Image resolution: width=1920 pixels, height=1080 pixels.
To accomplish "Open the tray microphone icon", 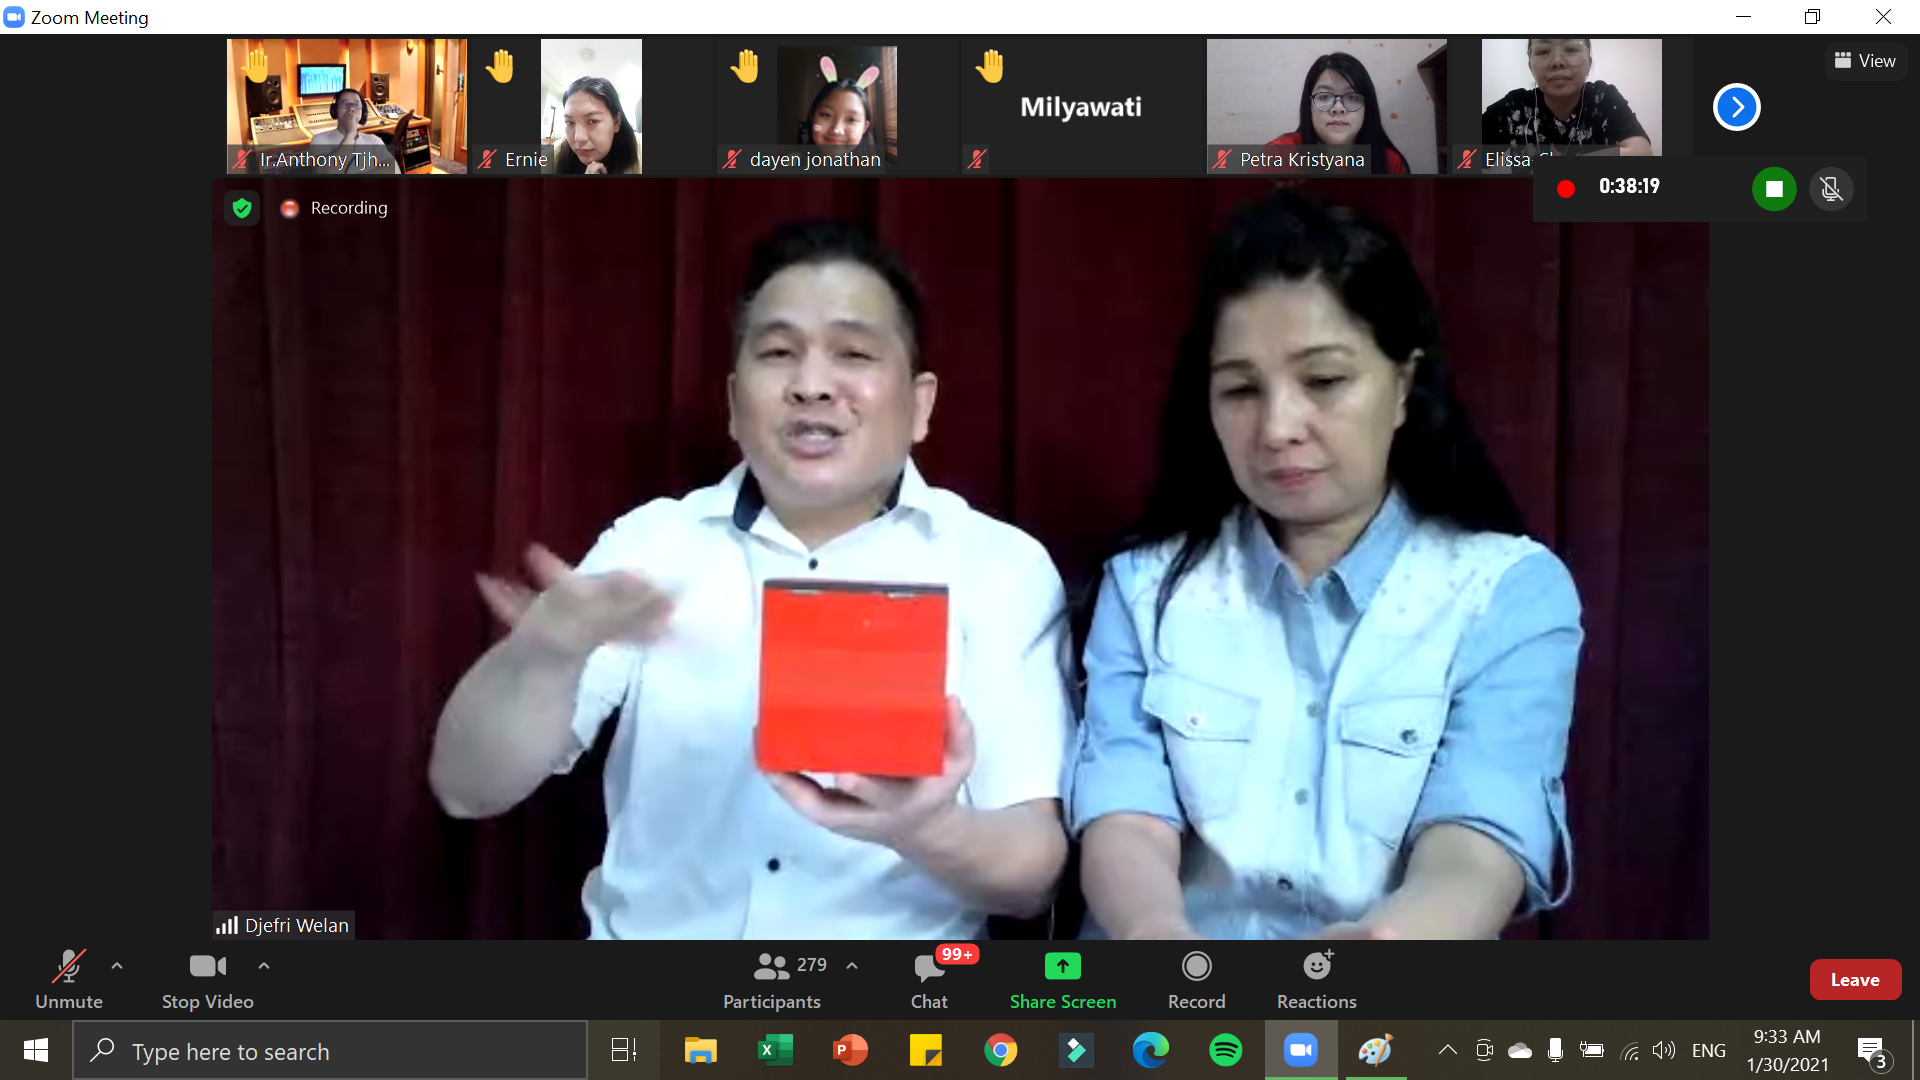I will [x=1555, y=1050].
